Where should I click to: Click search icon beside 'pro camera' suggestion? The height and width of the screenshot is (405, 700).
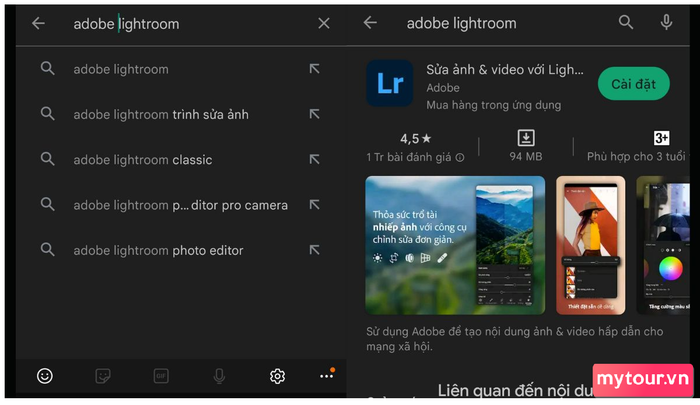(x=47, y=205)
